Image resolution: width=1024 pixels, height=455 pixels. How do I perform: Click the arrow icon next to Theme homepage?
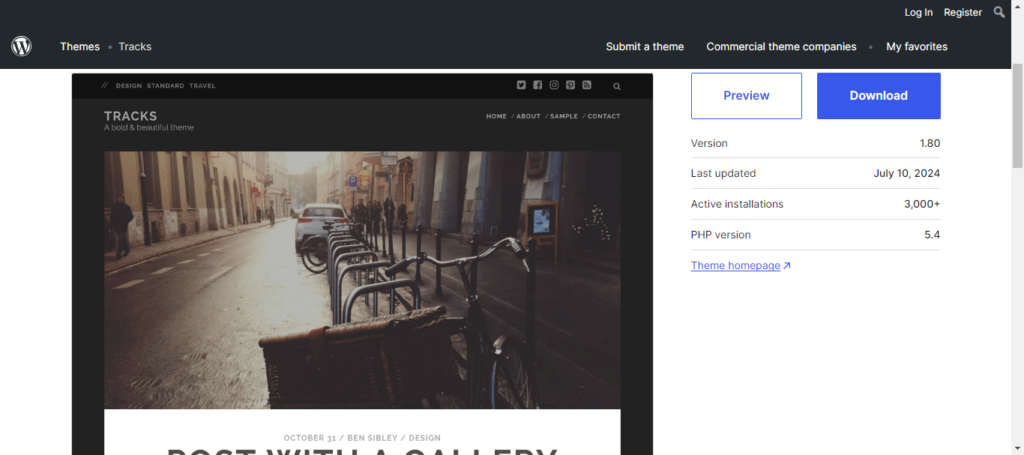[787, 266]
